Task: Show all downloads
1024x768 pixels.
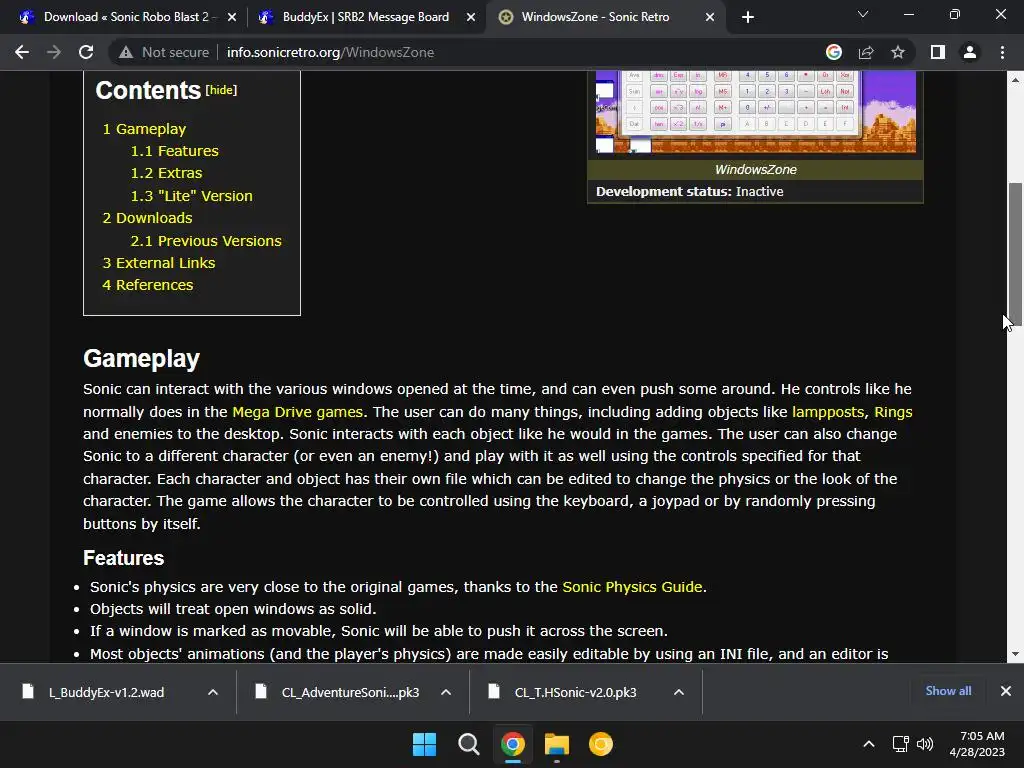Action: pos(948,691)
